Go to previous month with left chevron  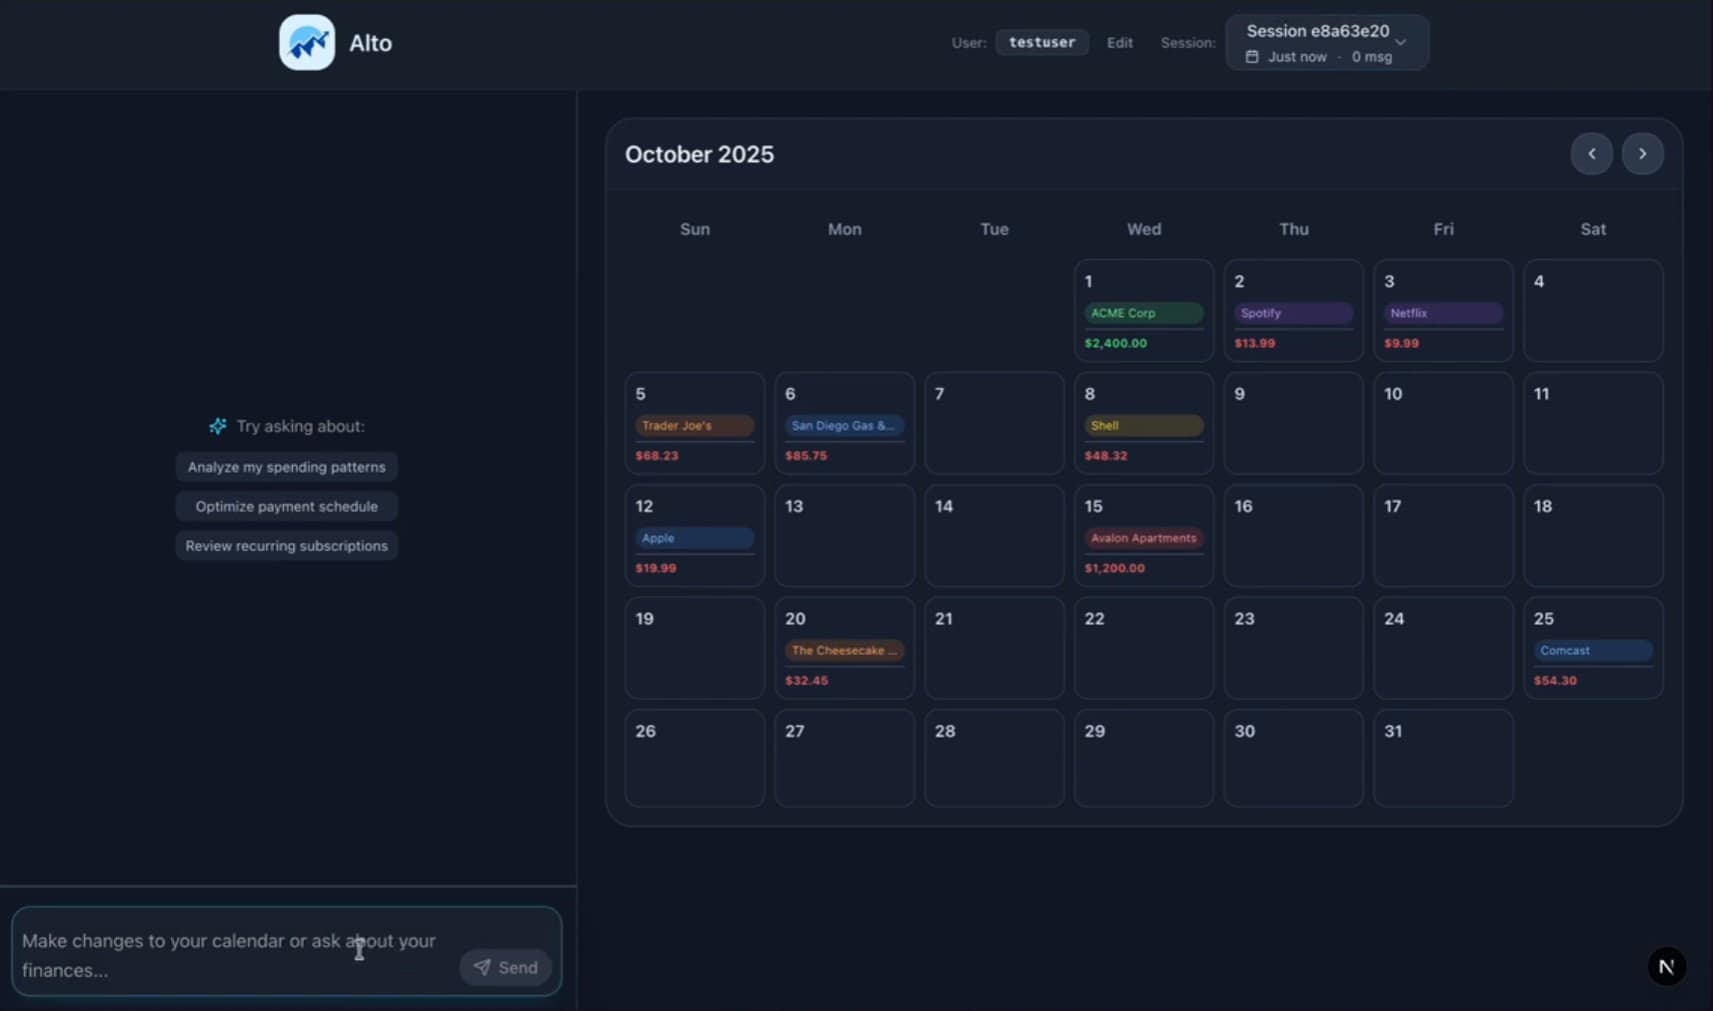point(1591,154)
